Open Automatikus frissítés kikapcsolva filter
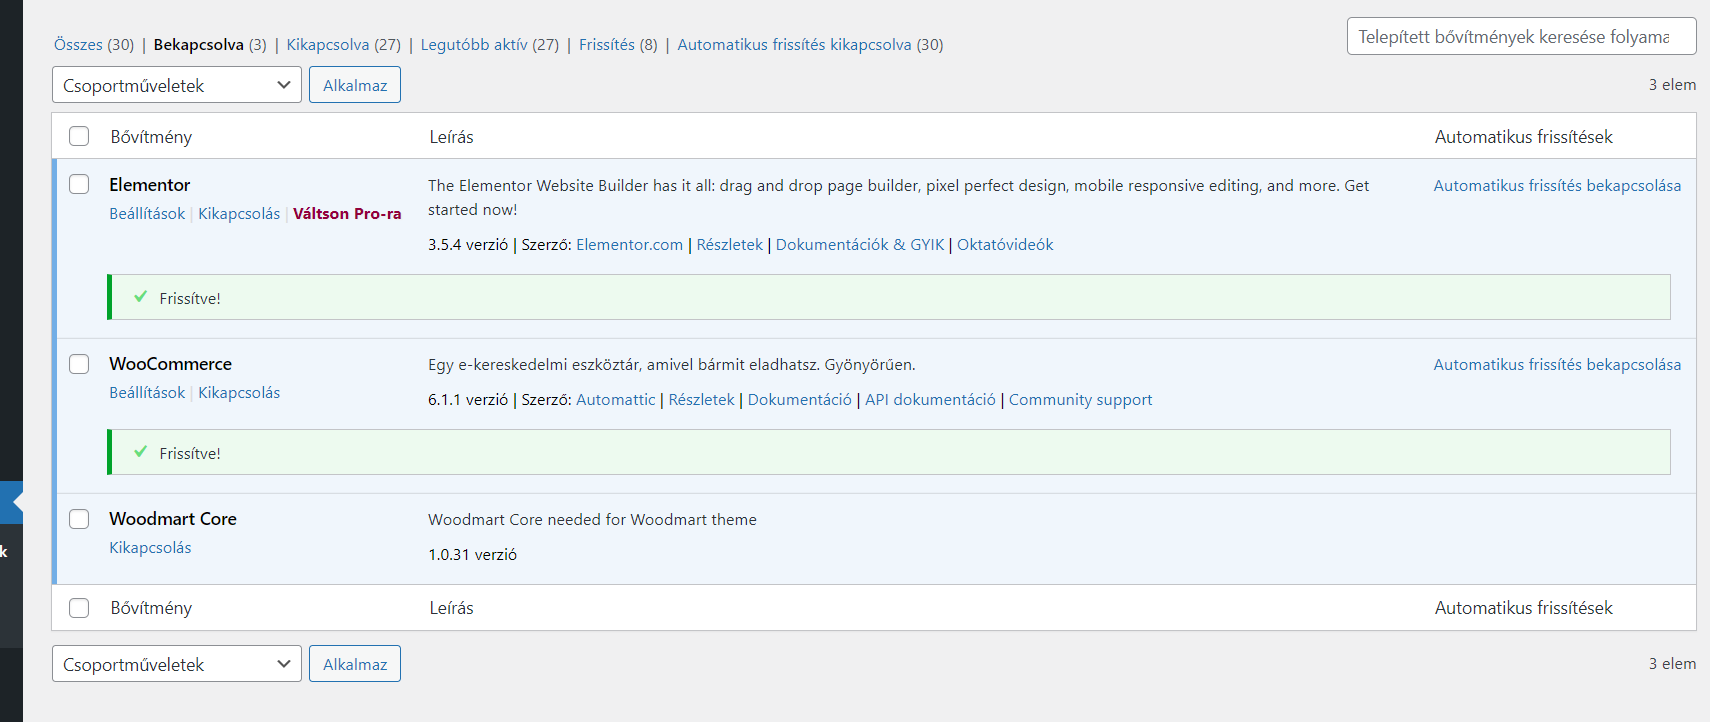 coord(810,44)
